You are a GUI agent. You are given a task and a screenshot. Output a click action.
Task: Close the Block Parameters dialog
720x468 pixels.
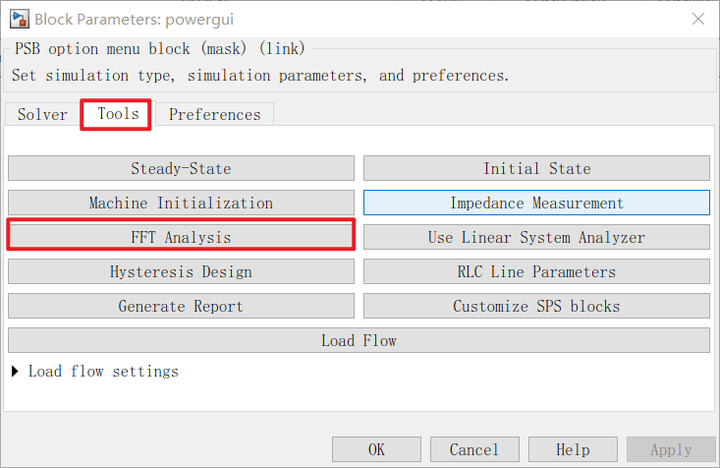697,18
